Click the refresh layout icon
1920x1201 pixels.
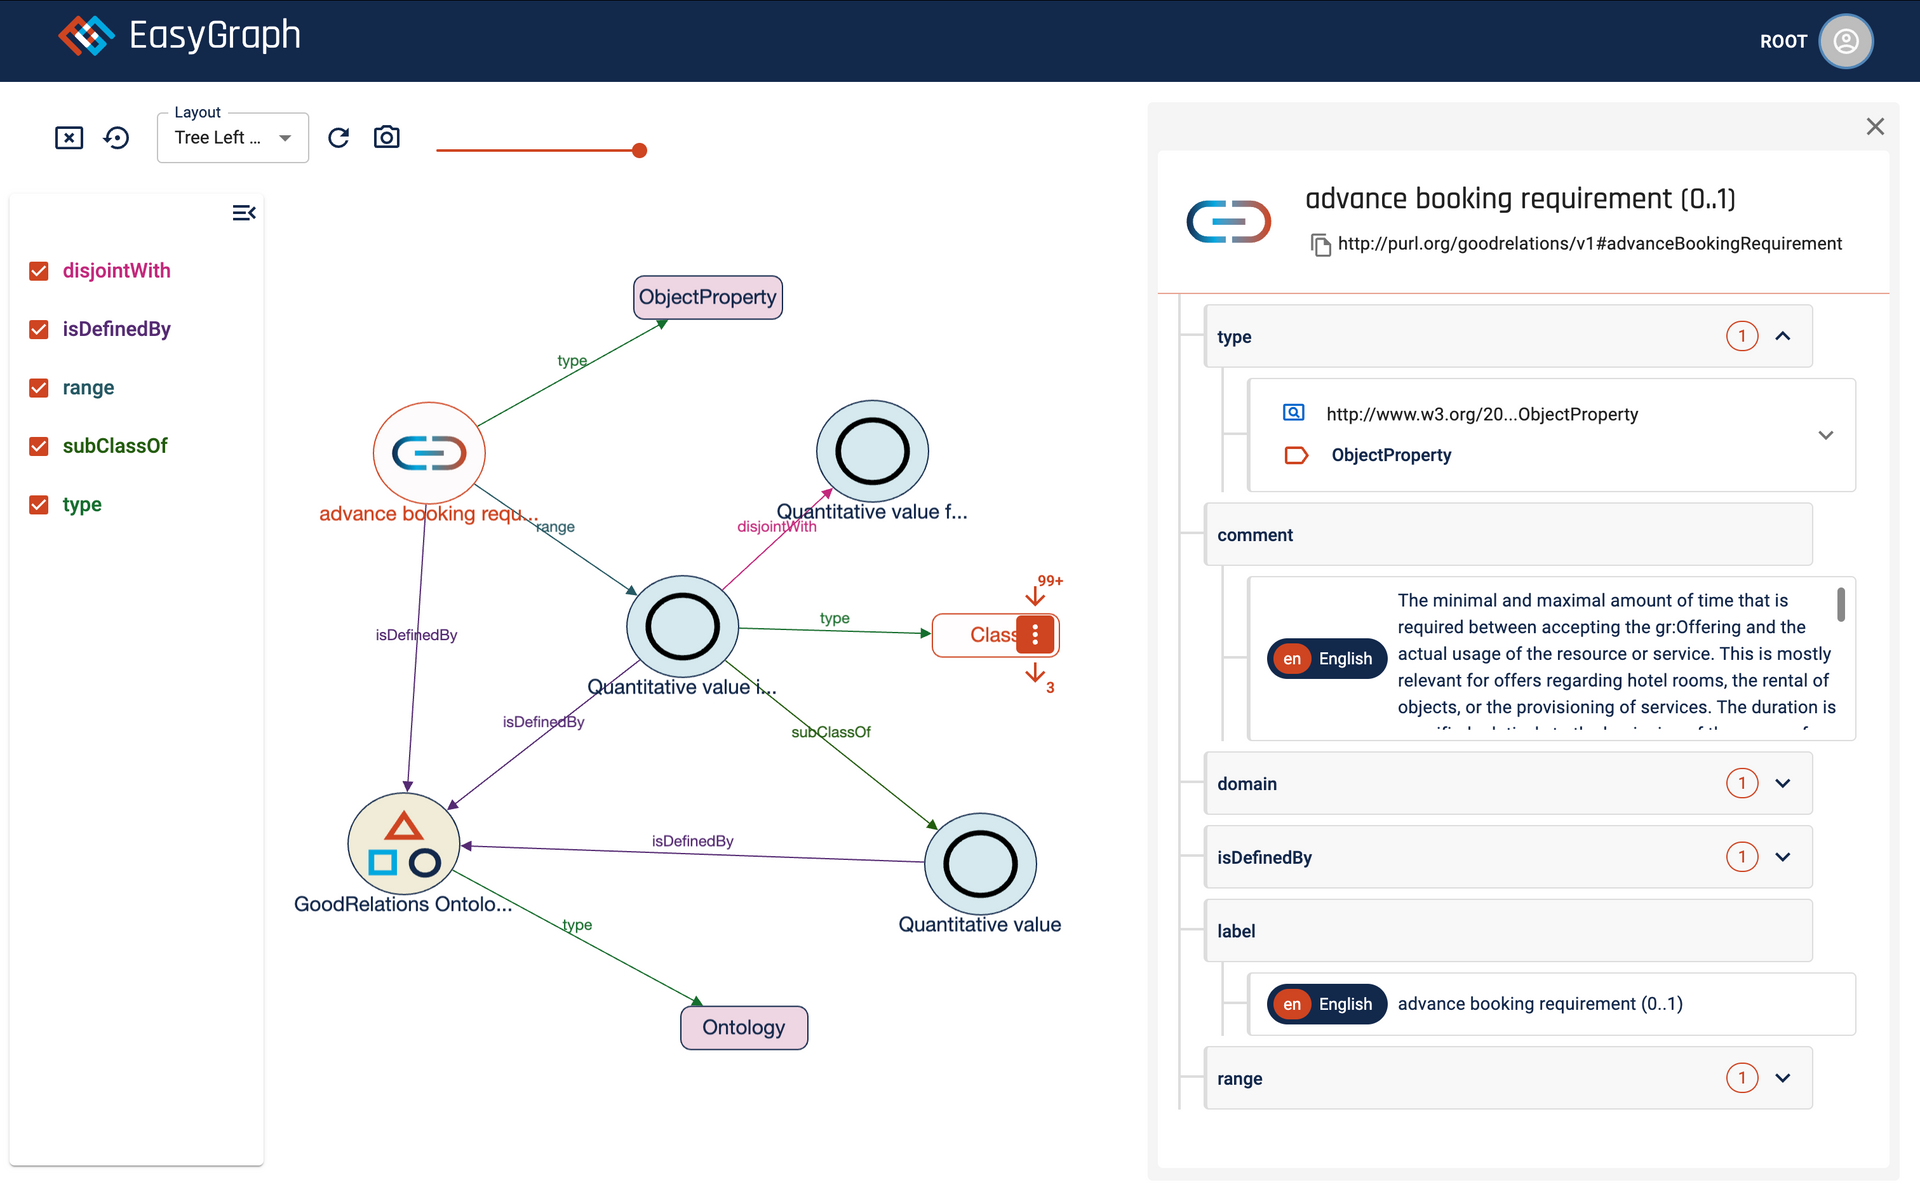click(339, 138)
